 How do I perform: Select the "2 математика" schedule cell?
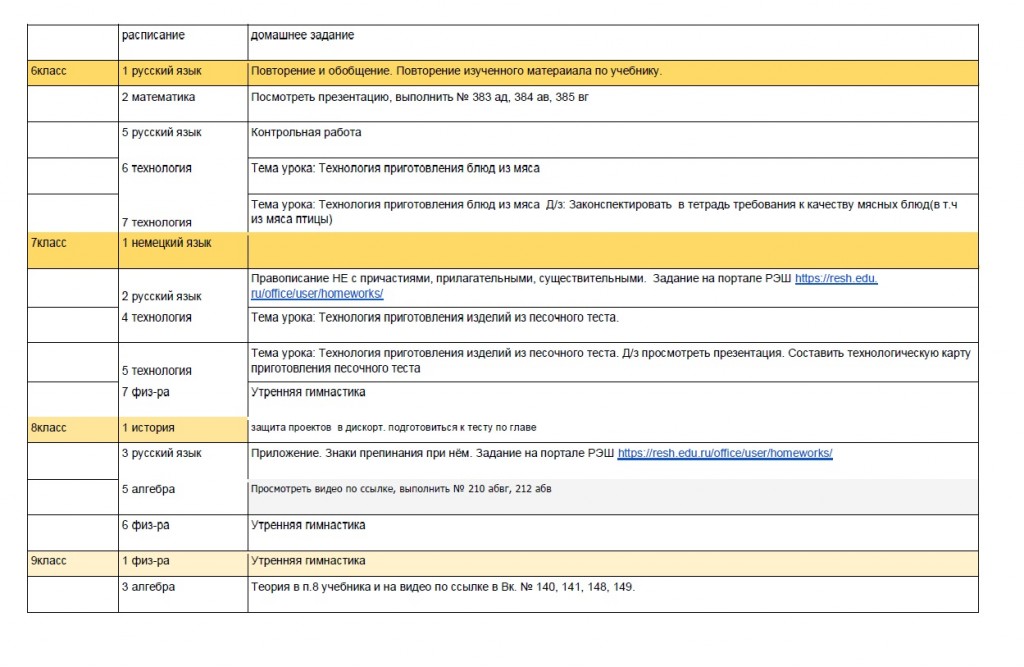pyautogui.click(x=159, y=97)
